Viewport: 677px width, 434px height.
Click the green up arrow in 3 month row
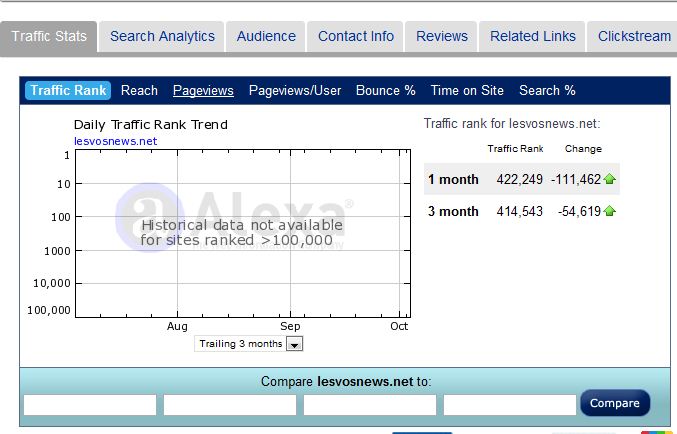610,211
